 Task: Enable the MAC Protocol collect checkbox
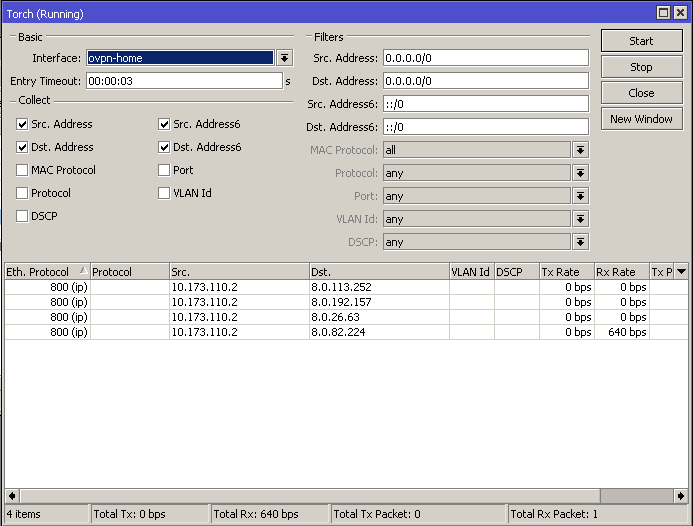[22, 171]
